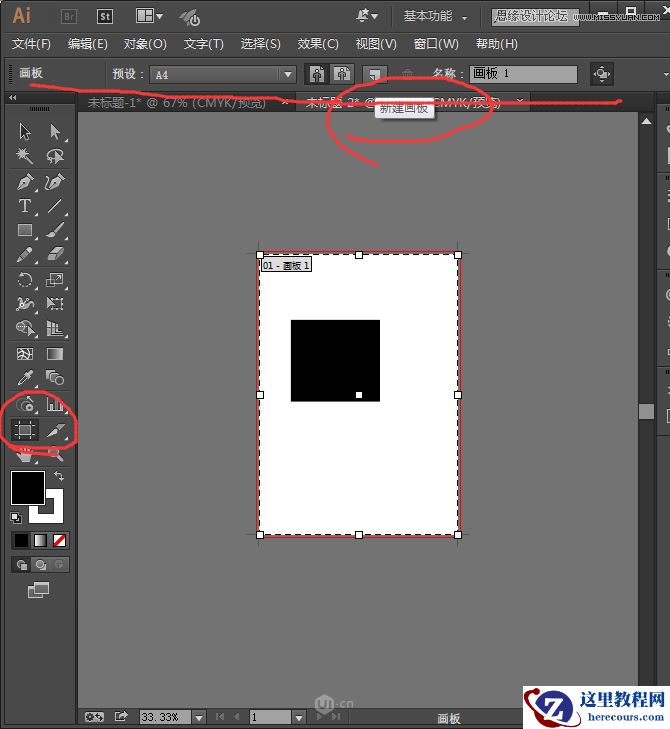Switch paint mode to Color
This screenshot has height=729, width=670.
[x=21, y=540]
